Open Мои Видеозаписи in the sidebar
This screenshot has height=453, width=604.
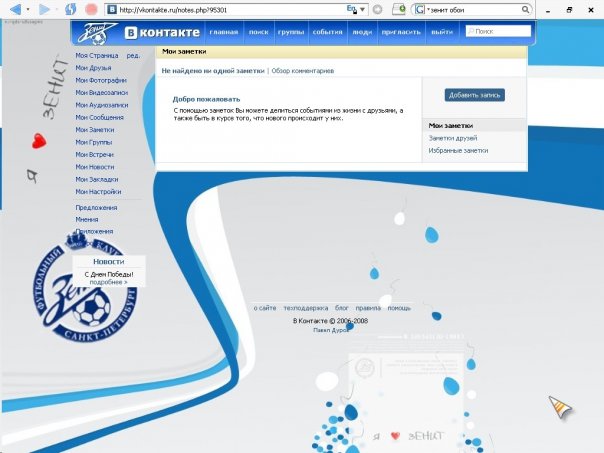click(102, 92)
